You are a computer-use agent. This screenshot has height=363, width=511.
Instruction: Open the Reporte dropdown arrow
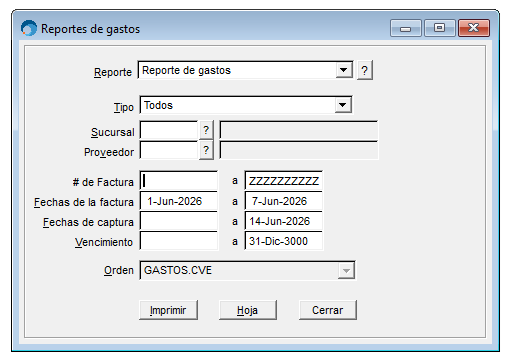(x=343, y=70)
